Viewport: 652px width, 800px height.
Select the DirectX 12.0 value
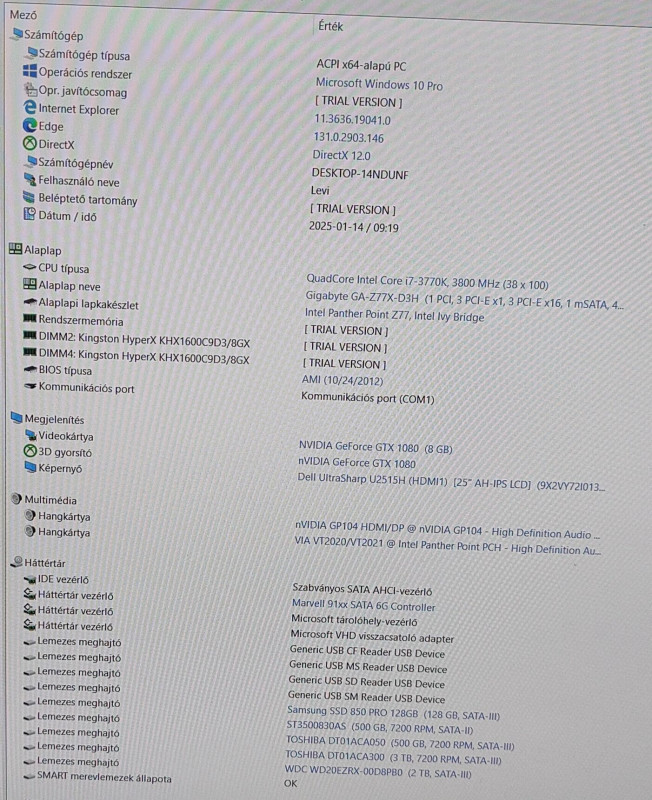tap(341, 155)
